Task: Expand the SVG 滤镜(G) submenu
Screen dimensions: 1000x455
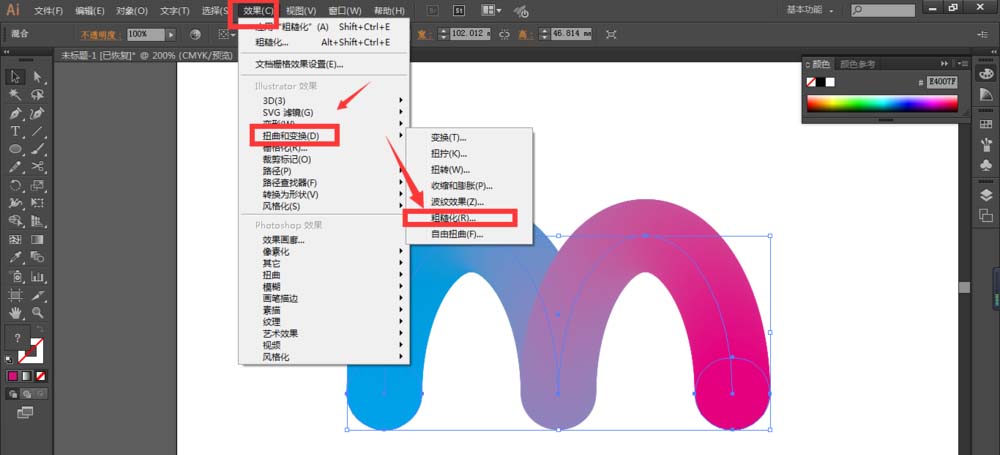Action: point(325,112)
